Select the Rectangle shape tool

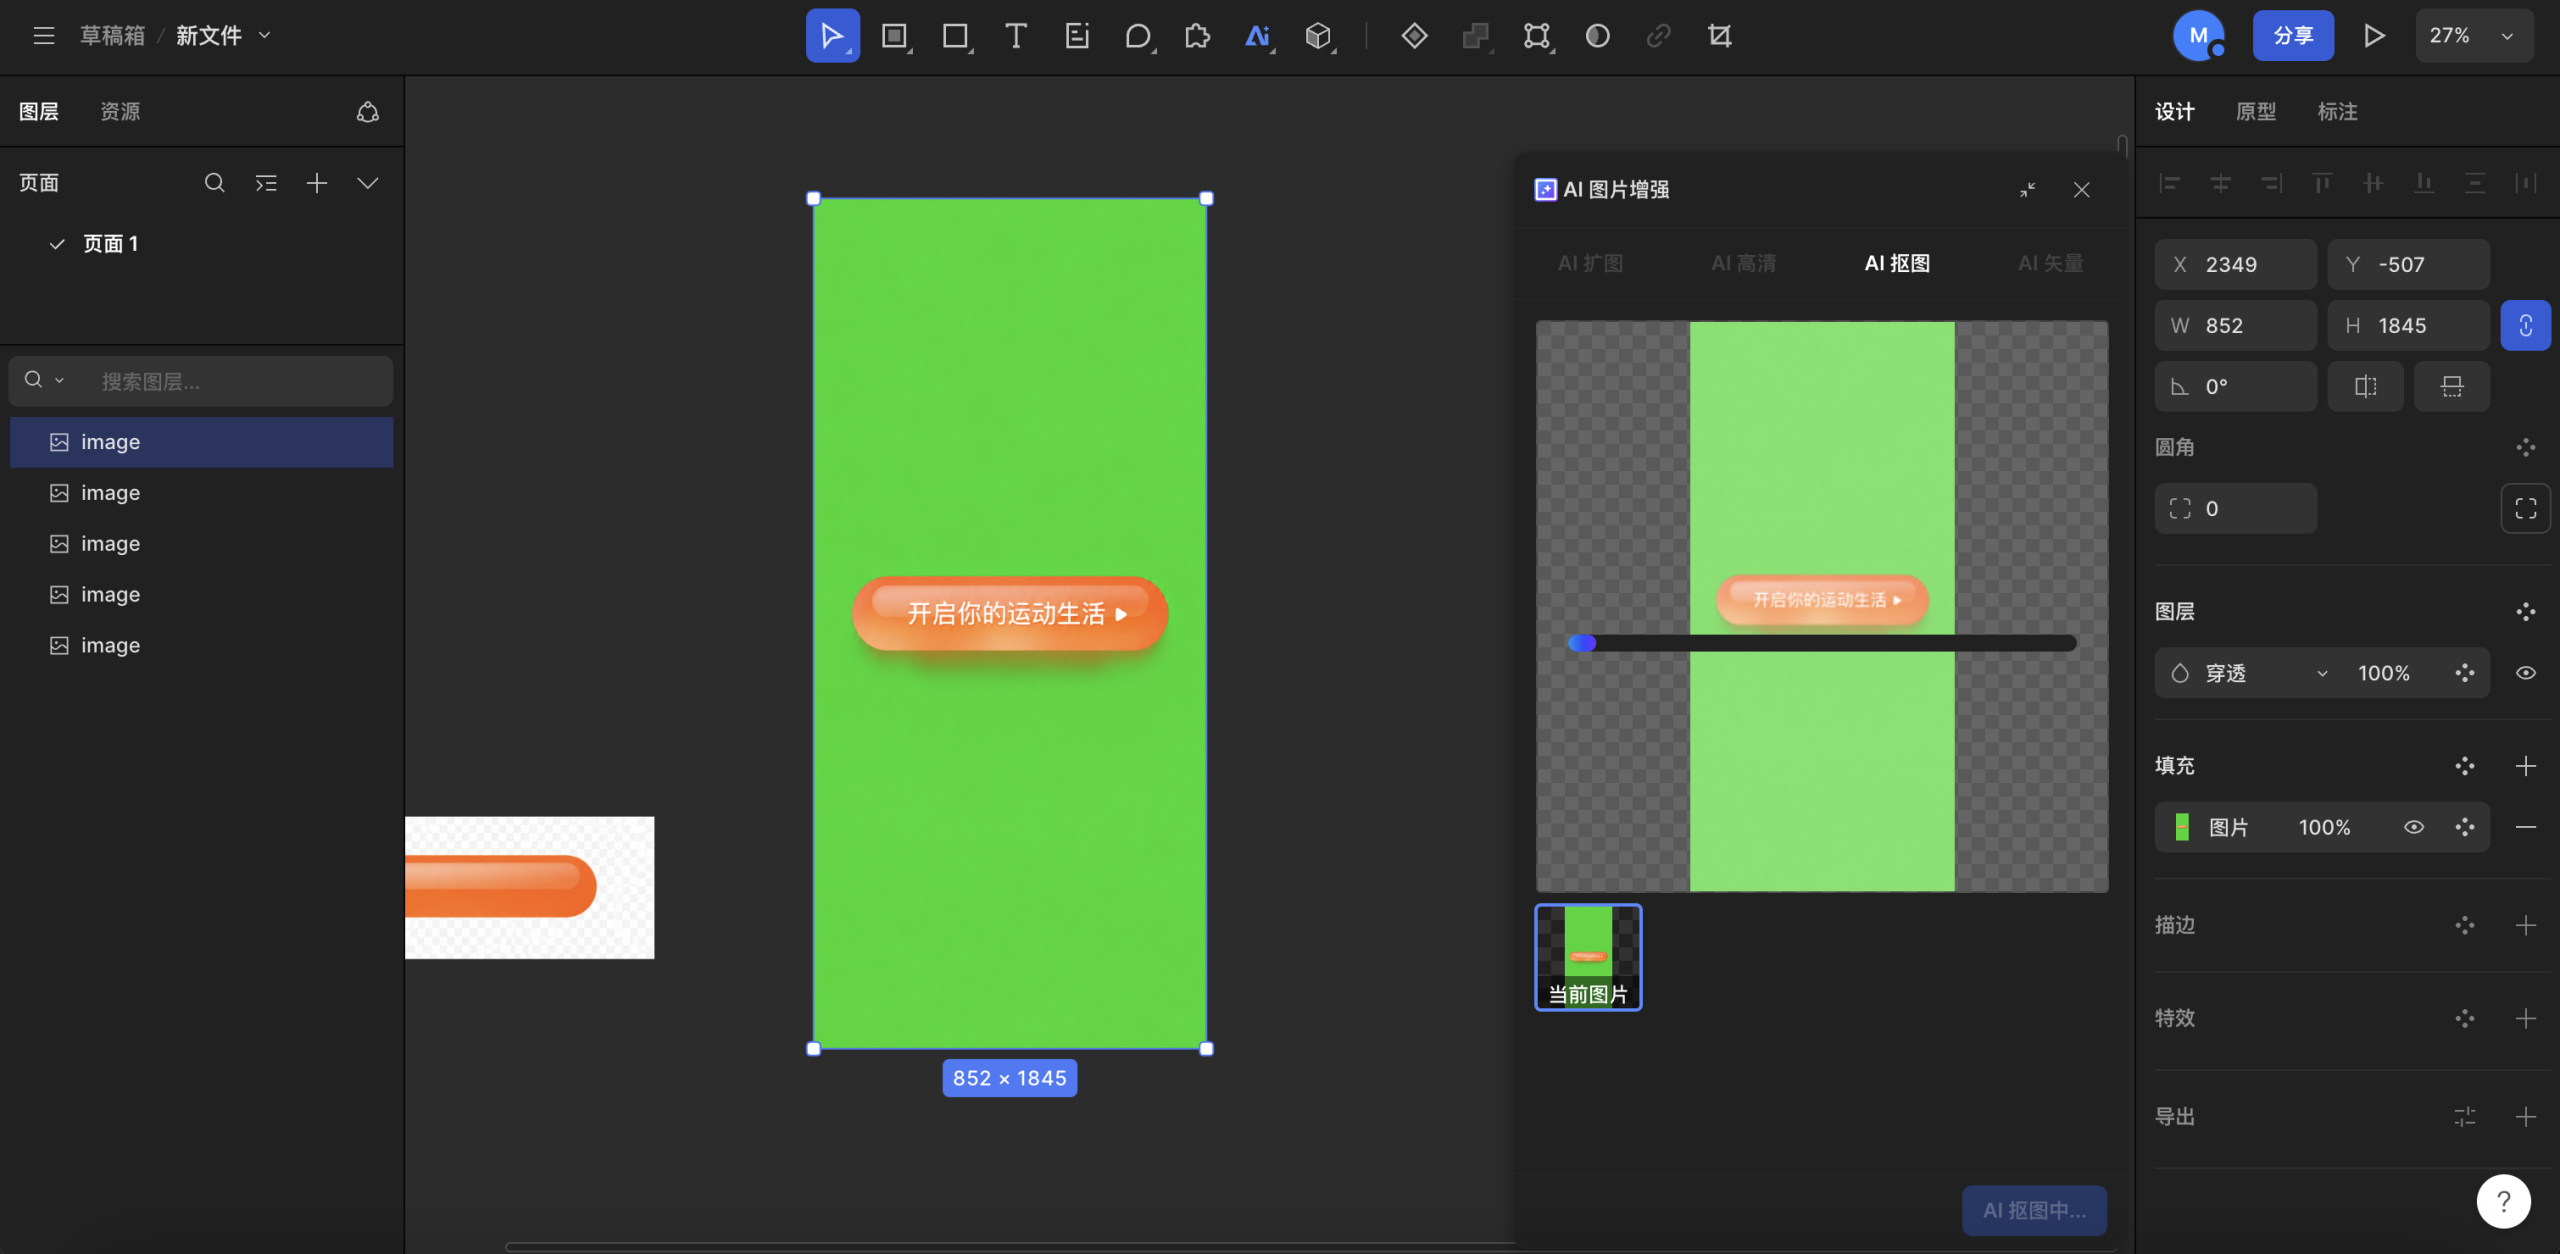pos(956,36)
